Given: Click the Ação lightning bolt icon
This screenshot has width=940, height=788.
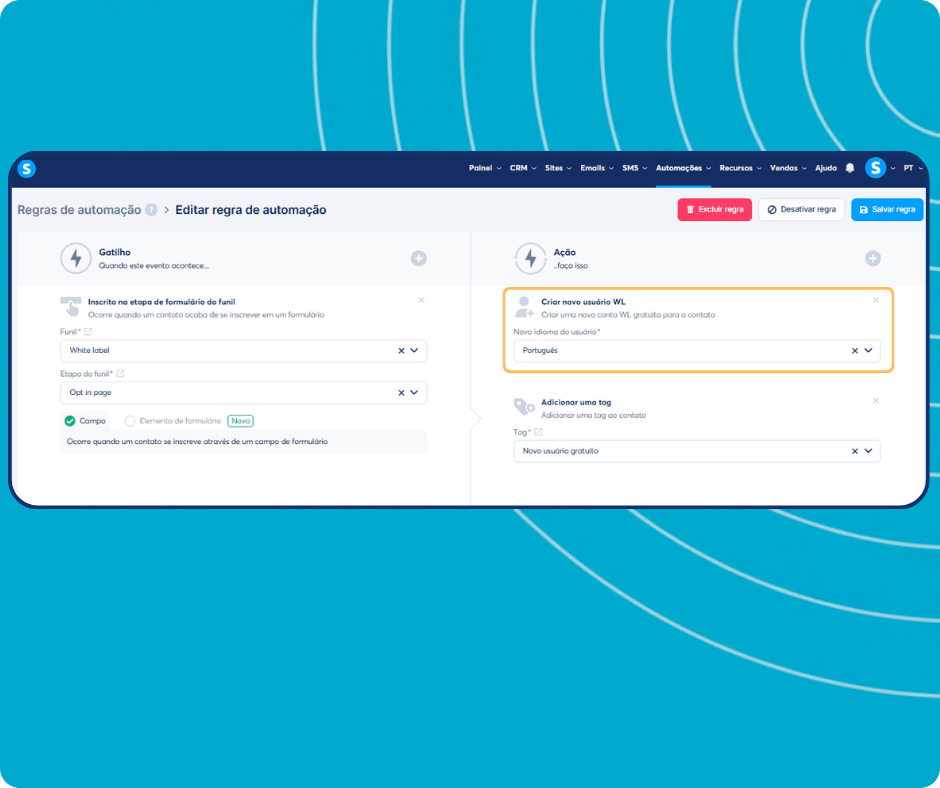Looking at the screenshot, I should click(531, 258).
